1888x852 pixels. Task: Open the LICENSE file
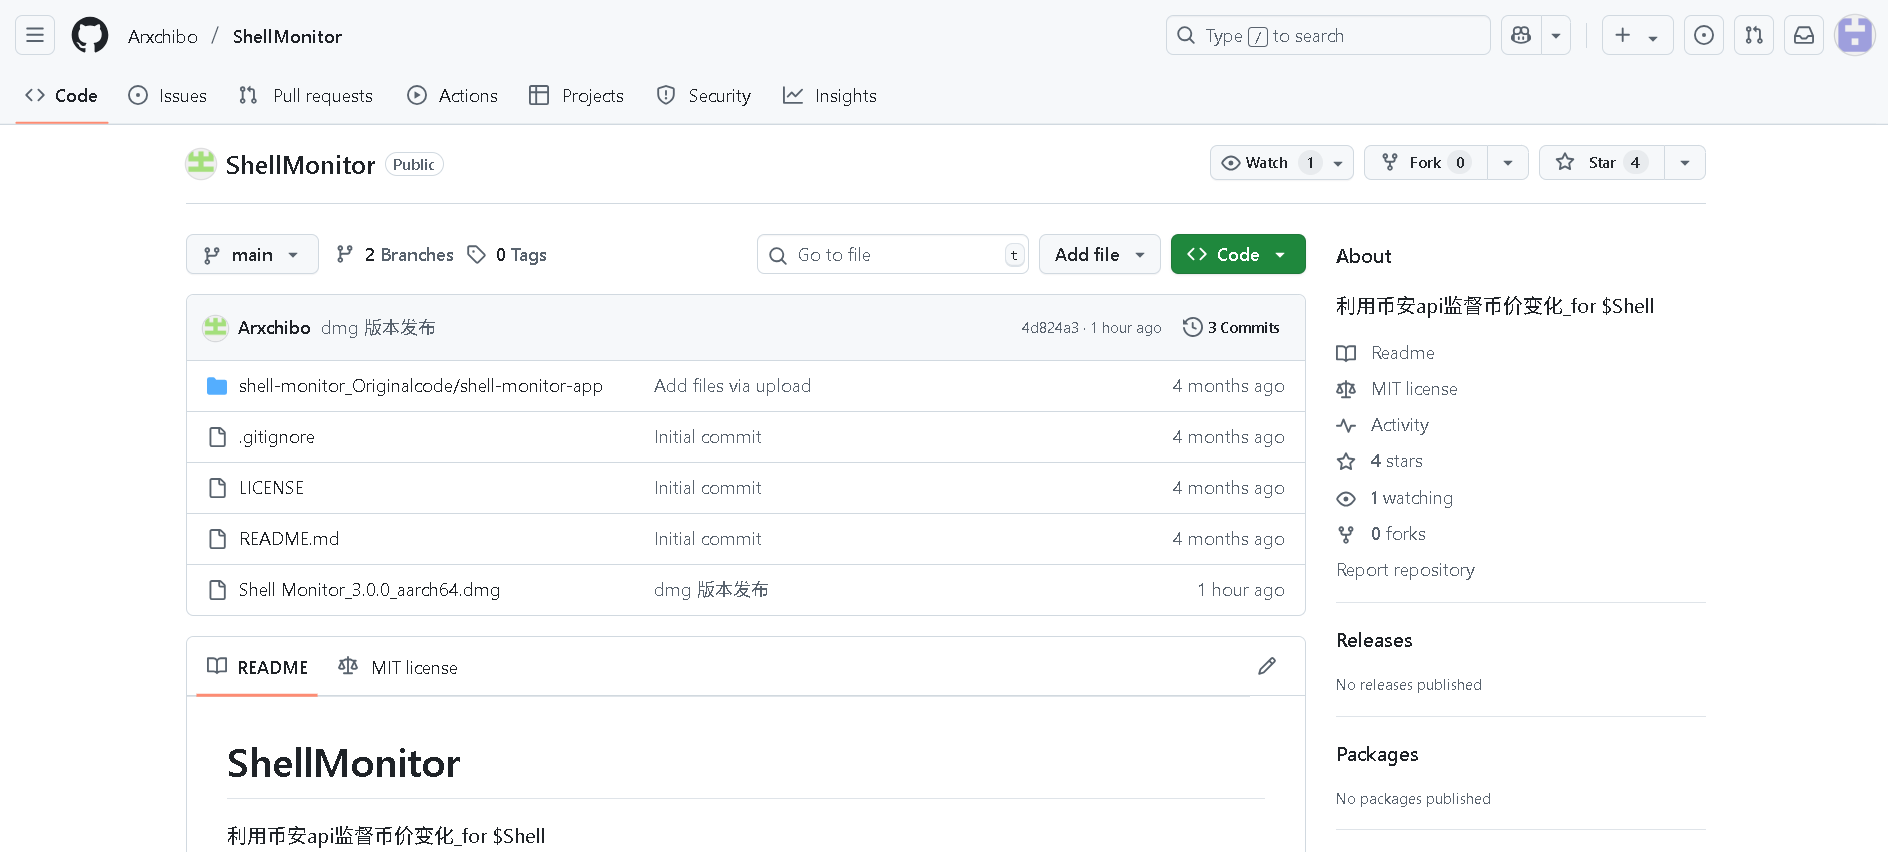[x=271, y=488]
